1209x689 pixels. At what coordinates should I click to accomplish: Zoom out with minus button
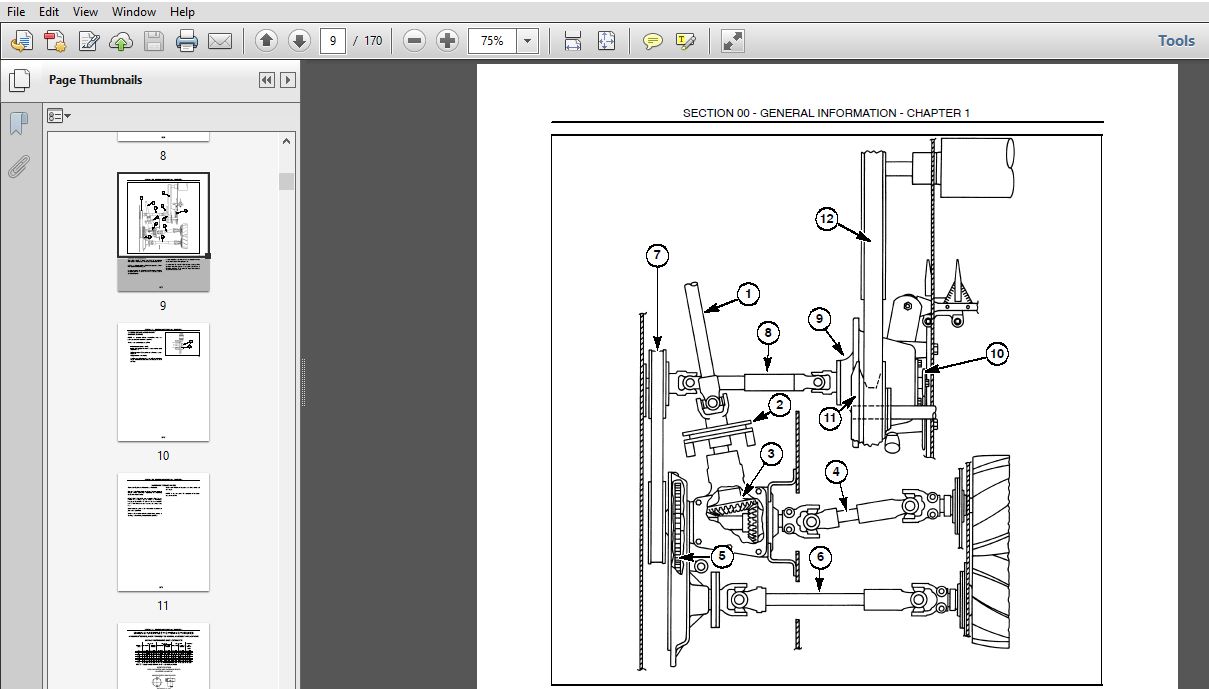(415, 41)
